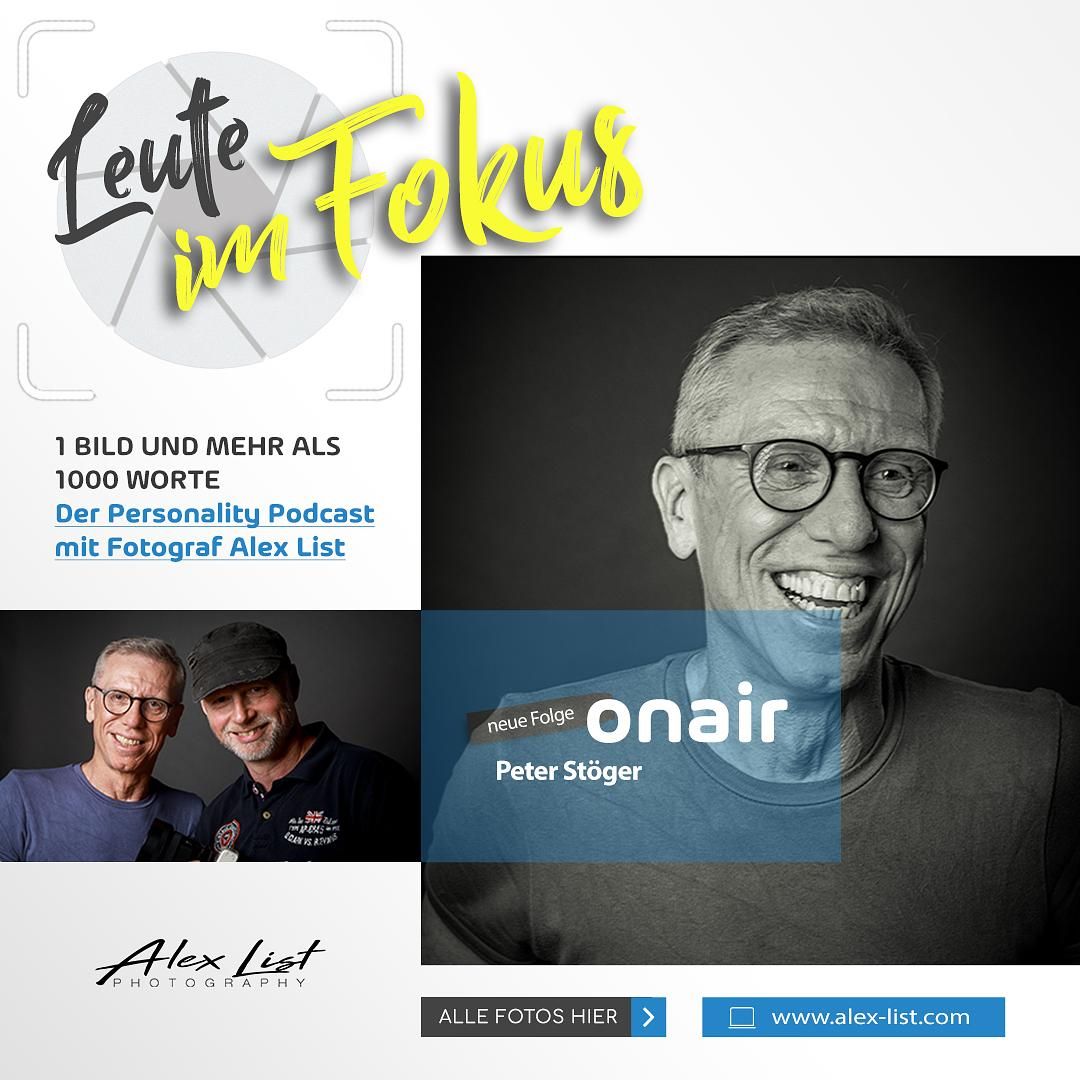Click the blue chevron arrow next to ALLE FOTOS HIER
Screen dimensions: 1080x1080
pos(648,1017)
